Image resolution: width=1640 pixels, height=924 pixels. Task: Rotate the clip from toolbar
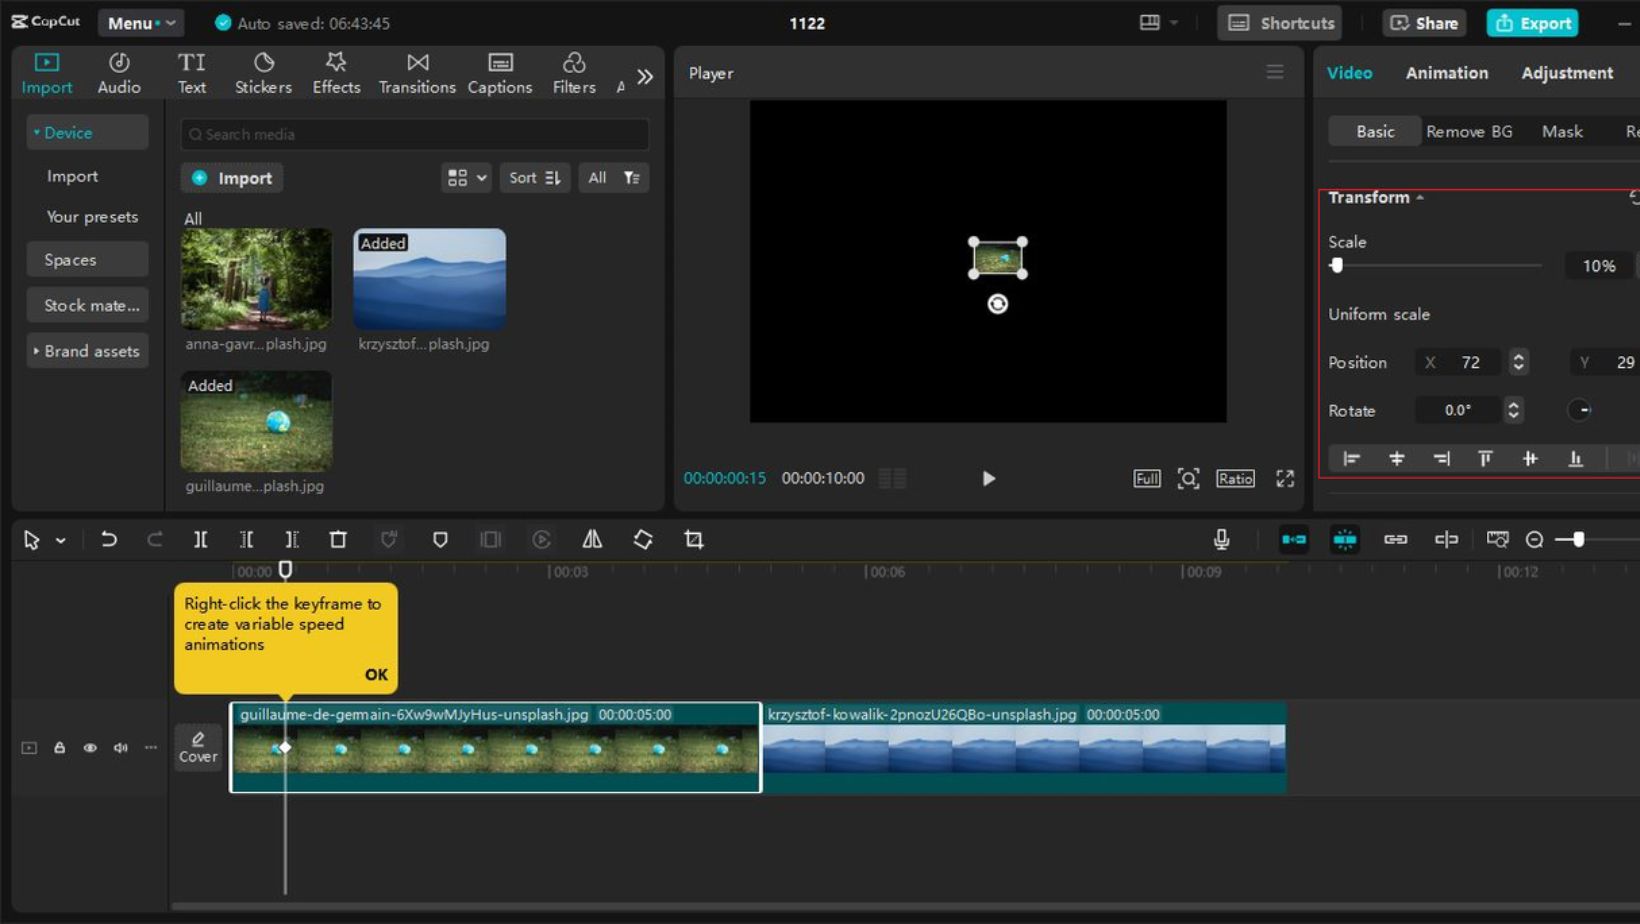643,540
